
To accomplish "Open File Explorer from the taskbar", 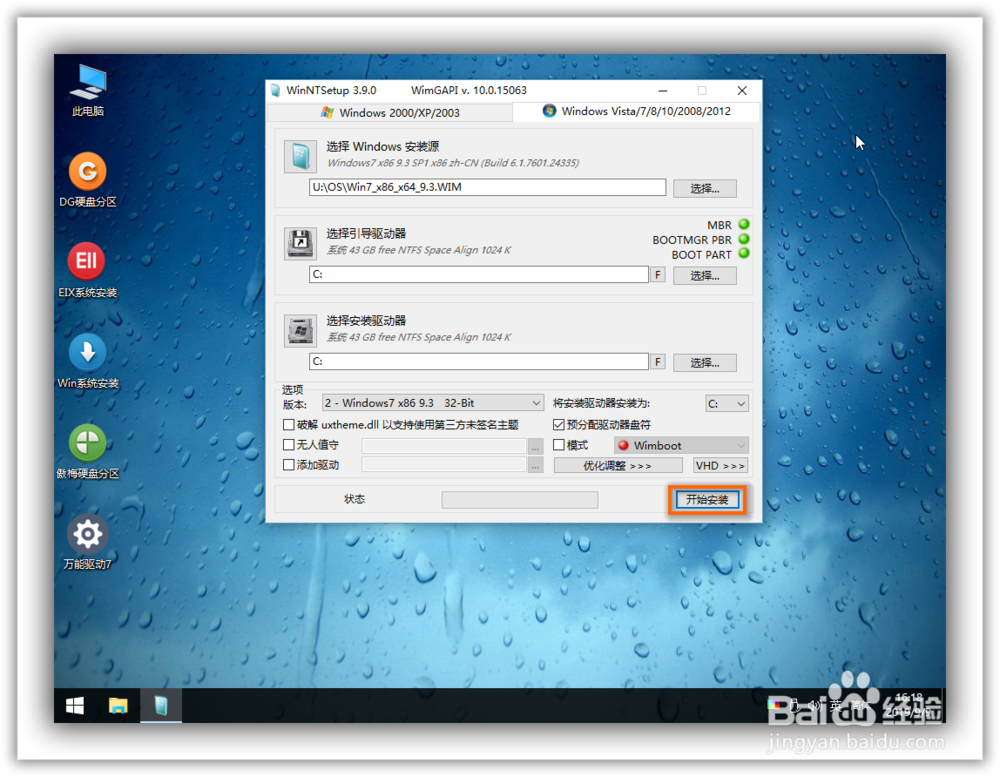I will pos(118,706).
